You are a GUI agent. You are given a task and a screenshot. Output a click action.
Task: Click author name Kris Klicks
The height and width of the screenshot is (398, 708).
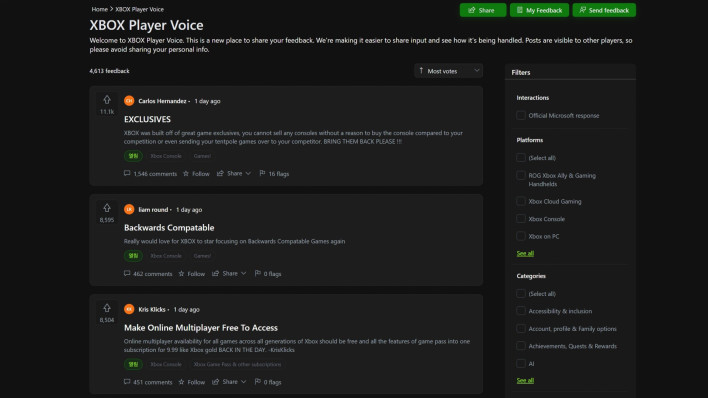tap(152, 309)
